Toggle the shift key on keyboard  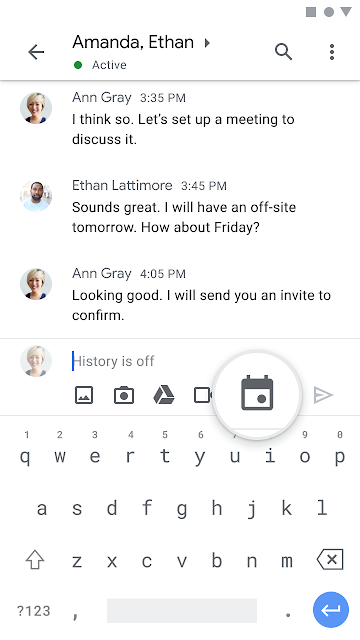[x=35, y=560]
